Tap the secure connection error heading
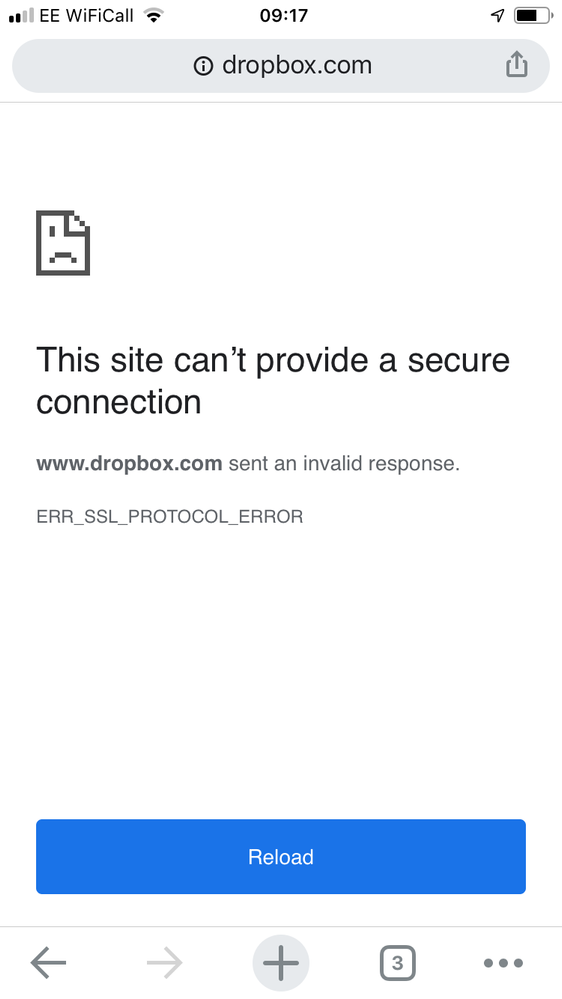The height and width of the screenshot is (999, 562). [273, 381]
